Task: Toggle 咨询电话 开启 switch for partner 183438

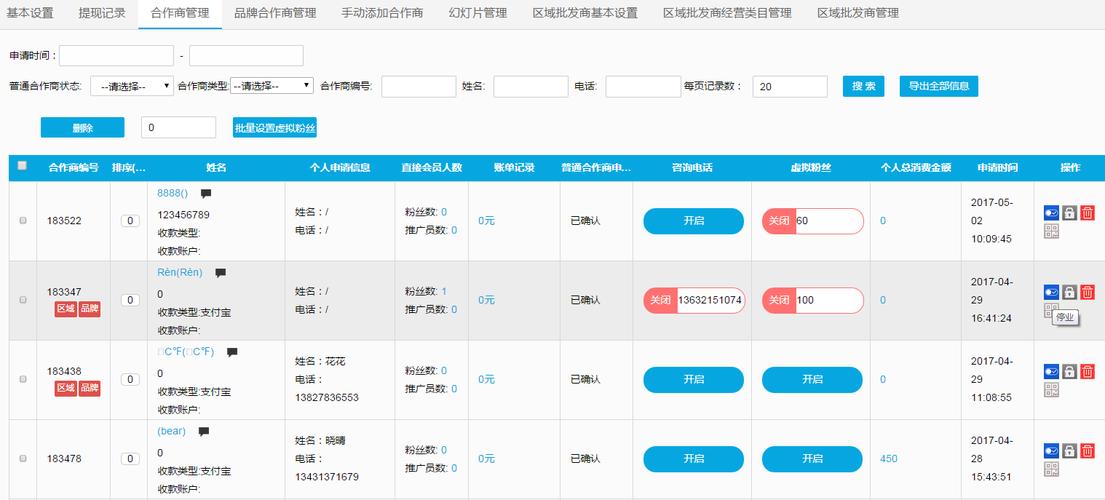Action: (693, 380)
